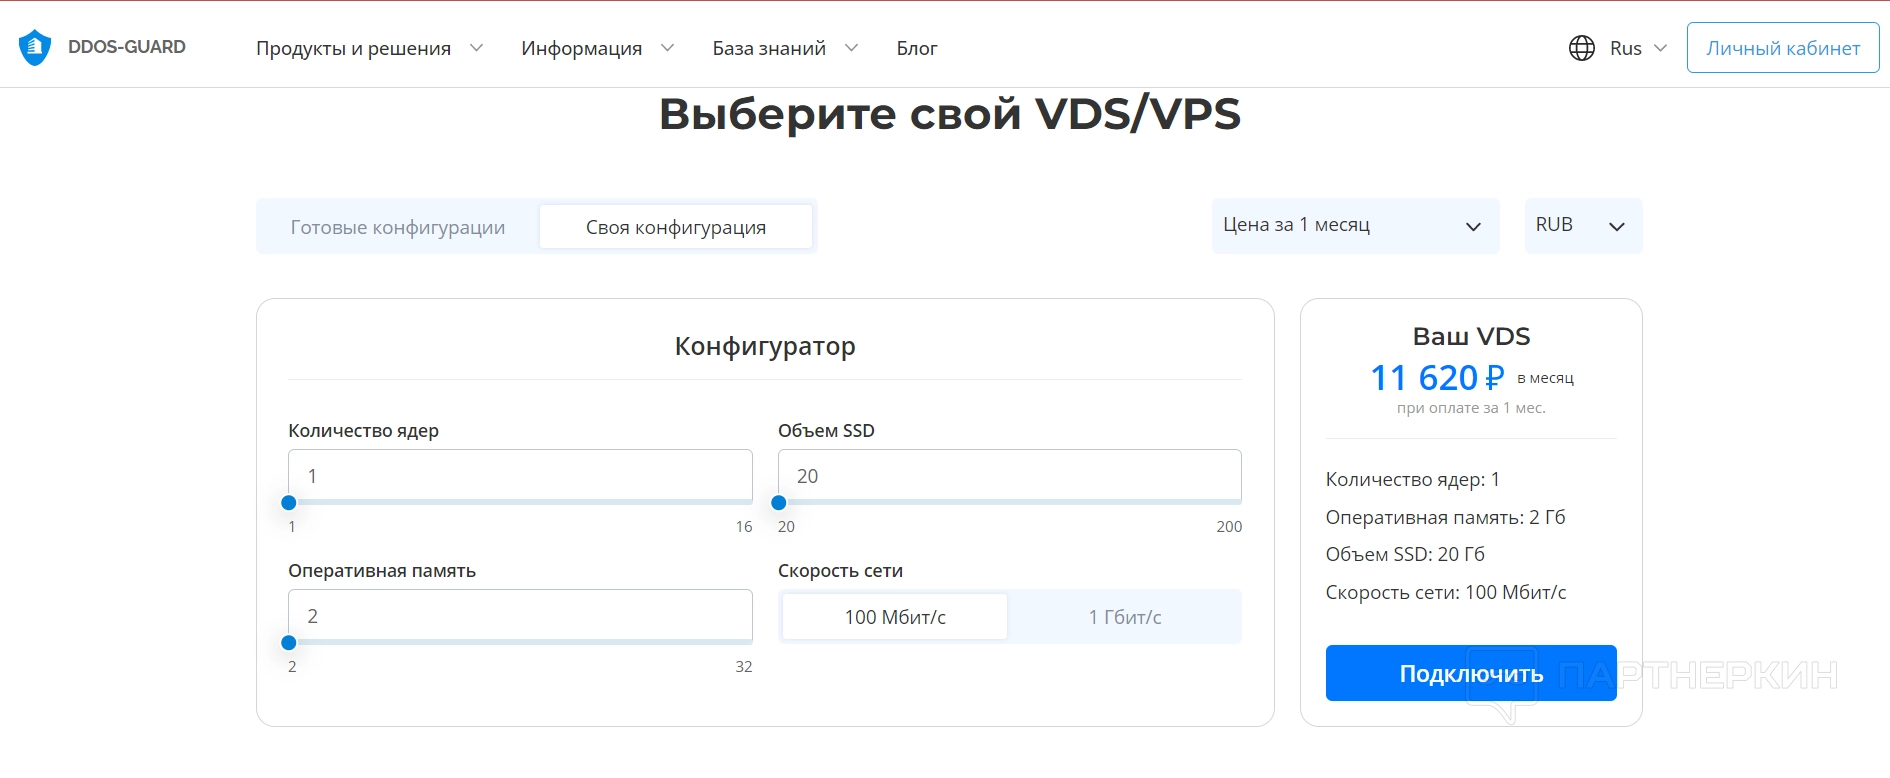Viewport: 1890px width, 778px height.
Task: Click the maximum value 32 under memory slider
Action: [744, 667]
